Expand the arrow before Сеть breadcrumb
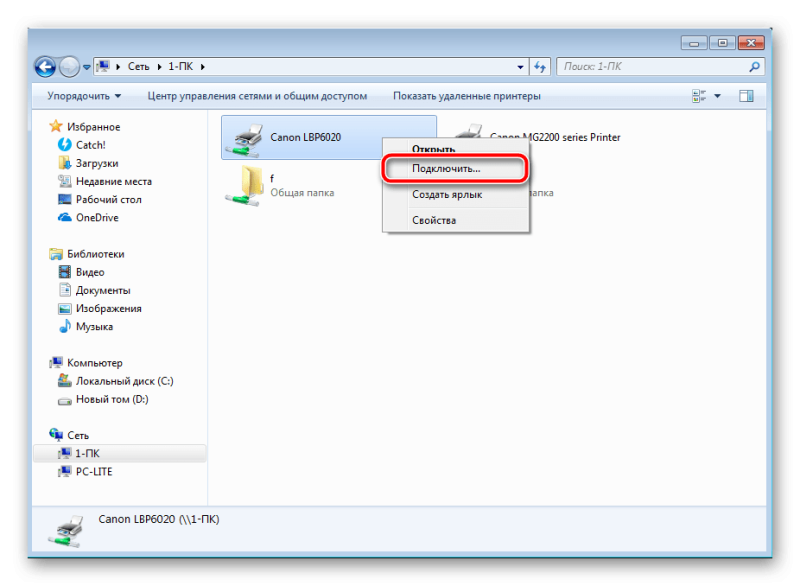Image resolution: width=800 pixels, height=586 pixels. pos(118,67)
